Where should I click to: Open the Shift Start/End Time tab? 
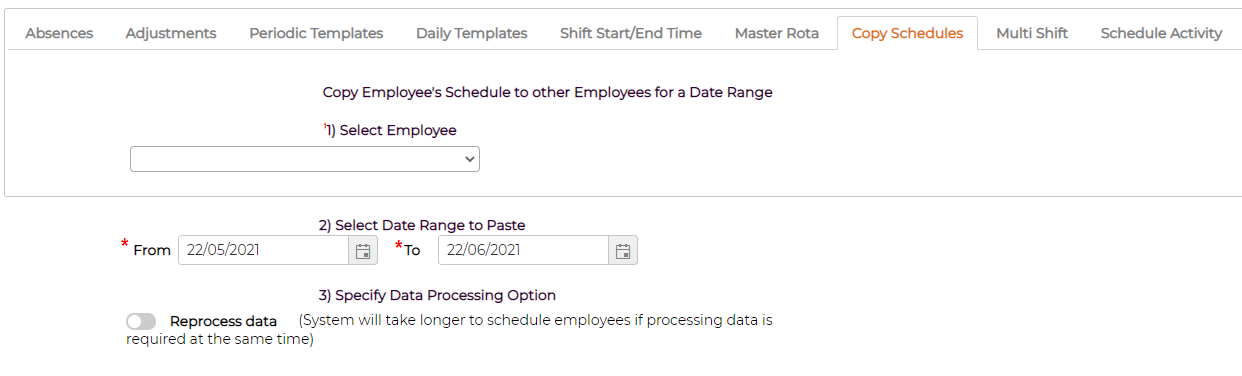pos(631,33)
